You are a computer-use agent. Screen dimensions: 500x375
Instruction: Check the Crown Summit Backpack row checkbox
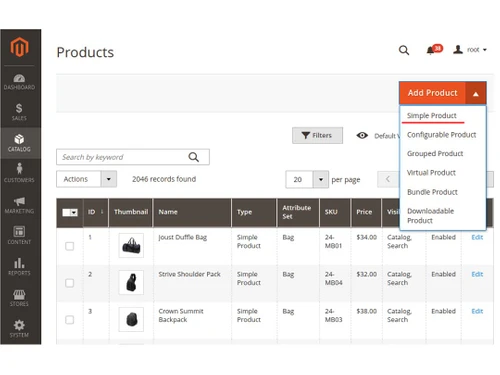click(69, 320)
